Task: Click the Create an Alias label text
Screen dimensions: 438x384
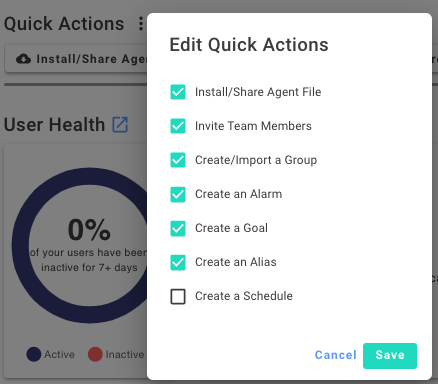Action: 236,262
